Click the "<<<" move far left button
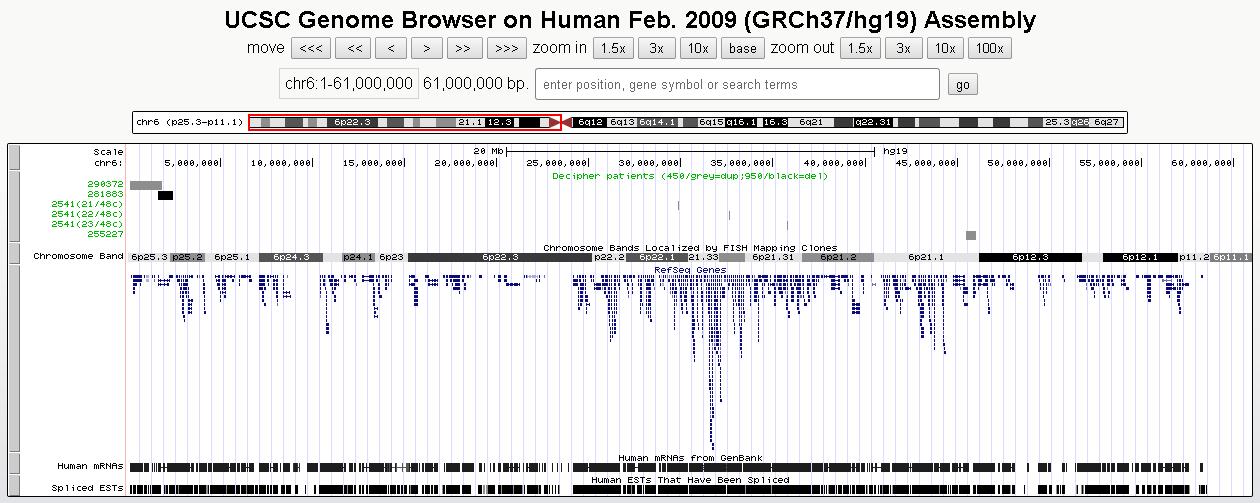 pos(311,48)
